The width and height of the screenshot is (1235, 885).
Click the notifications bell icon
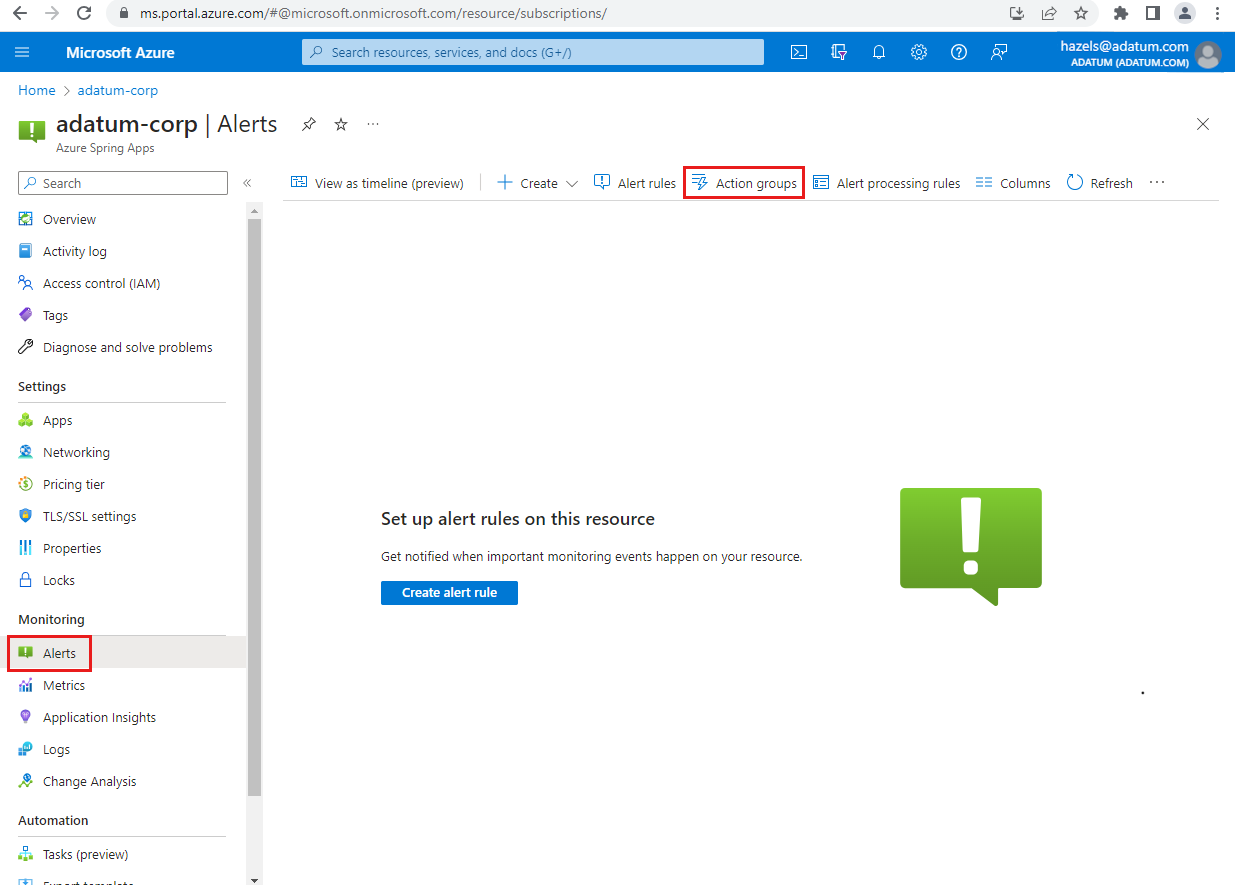click(879, 53)
